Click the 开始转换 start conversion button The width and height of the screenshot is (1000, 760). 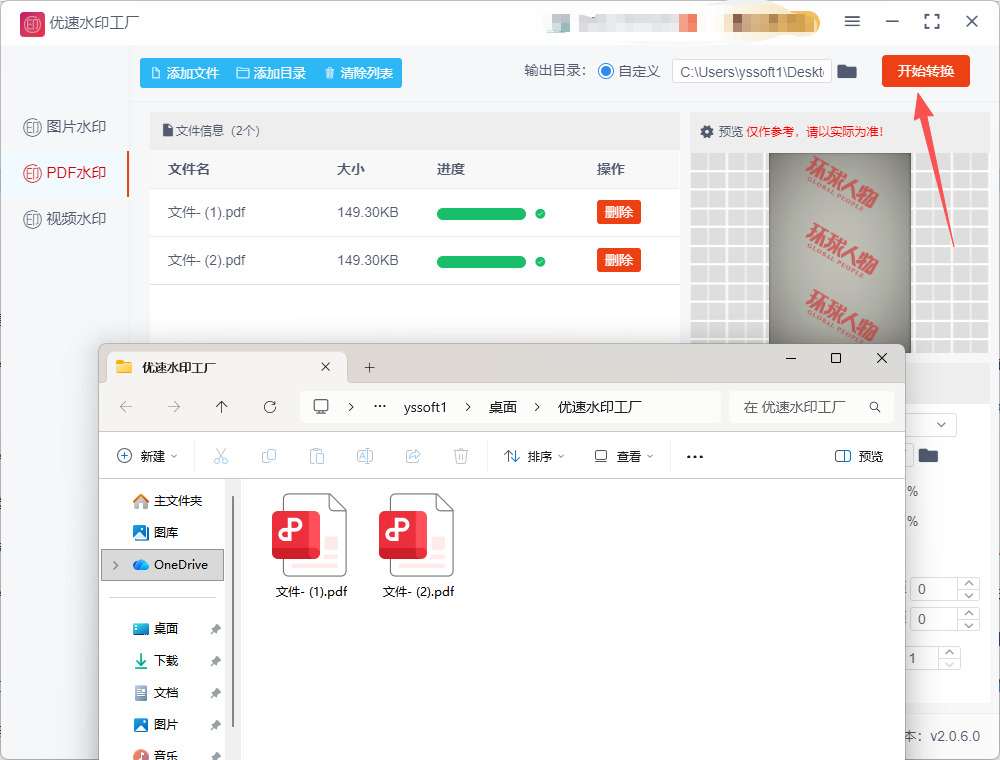[x=925, y=71]
